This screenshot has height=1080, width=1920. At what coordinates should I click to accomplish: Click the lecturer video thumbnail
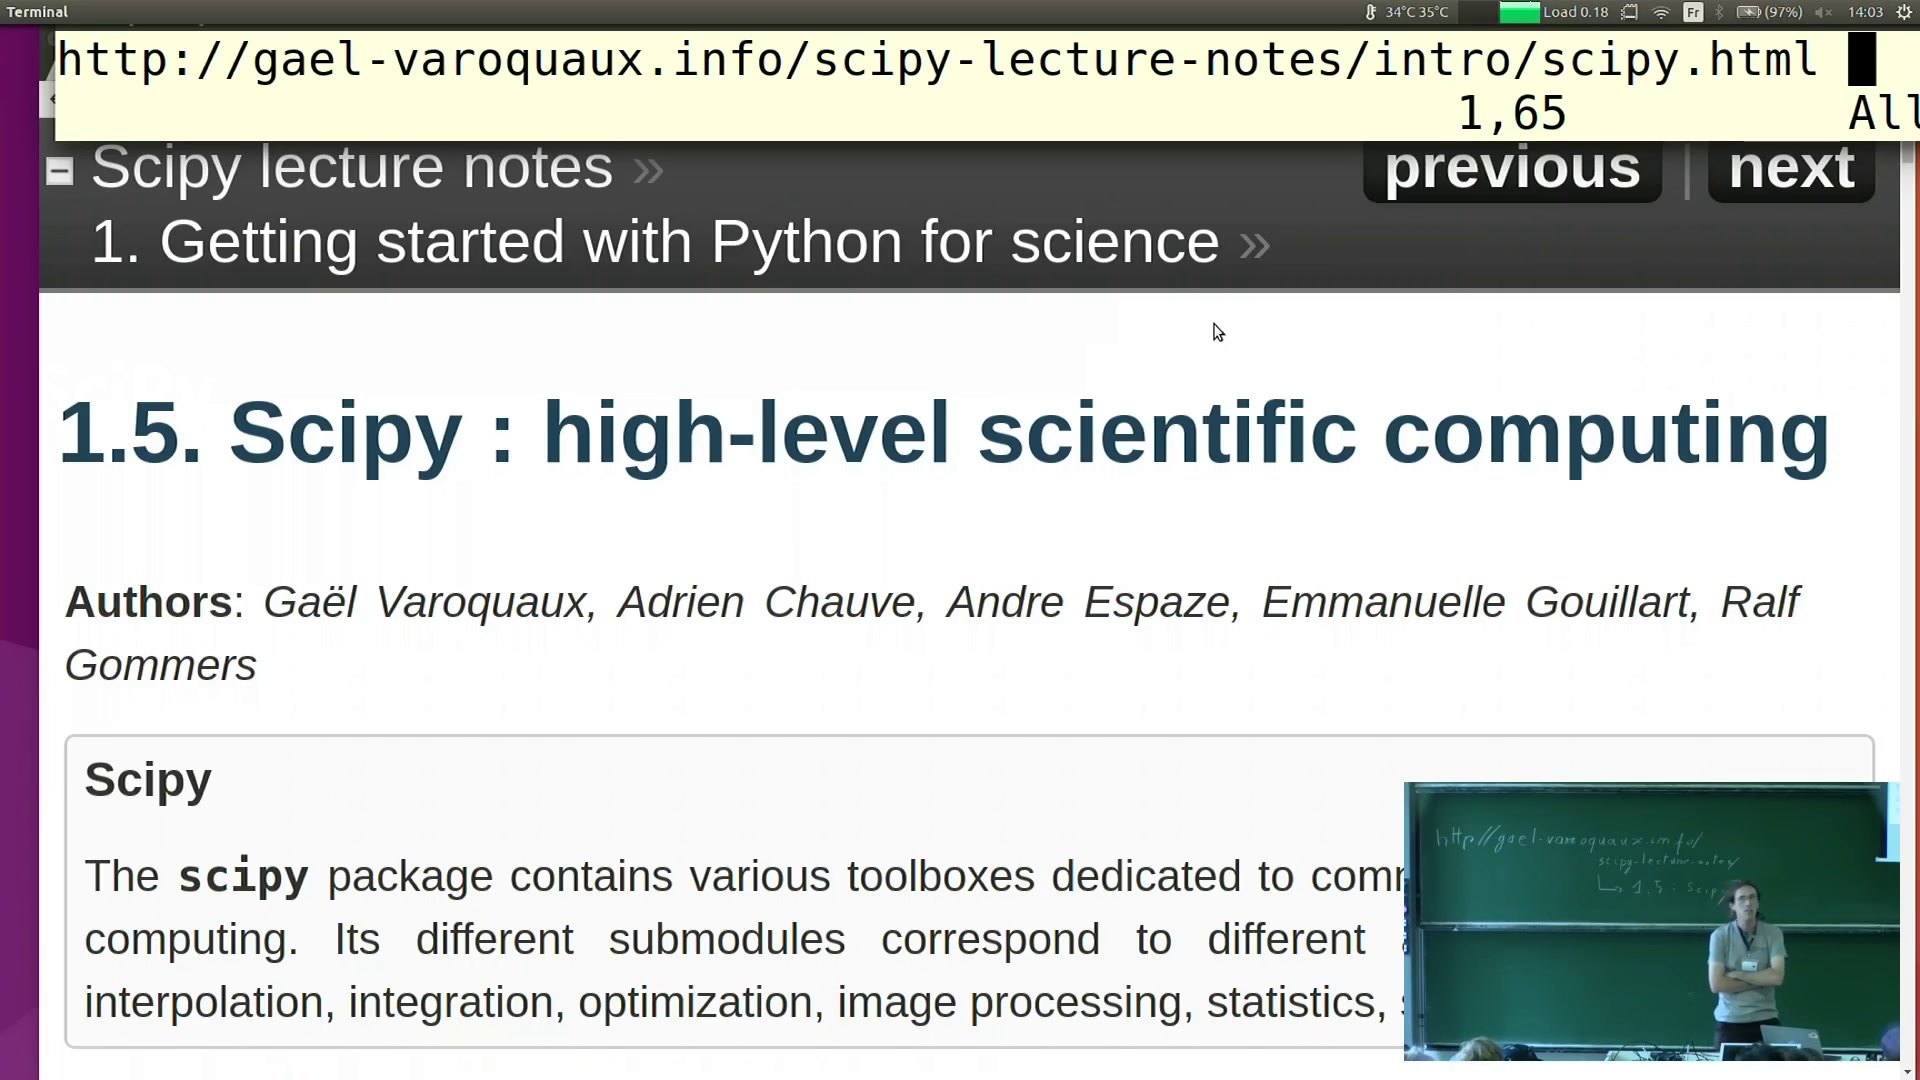(1651, 921)
